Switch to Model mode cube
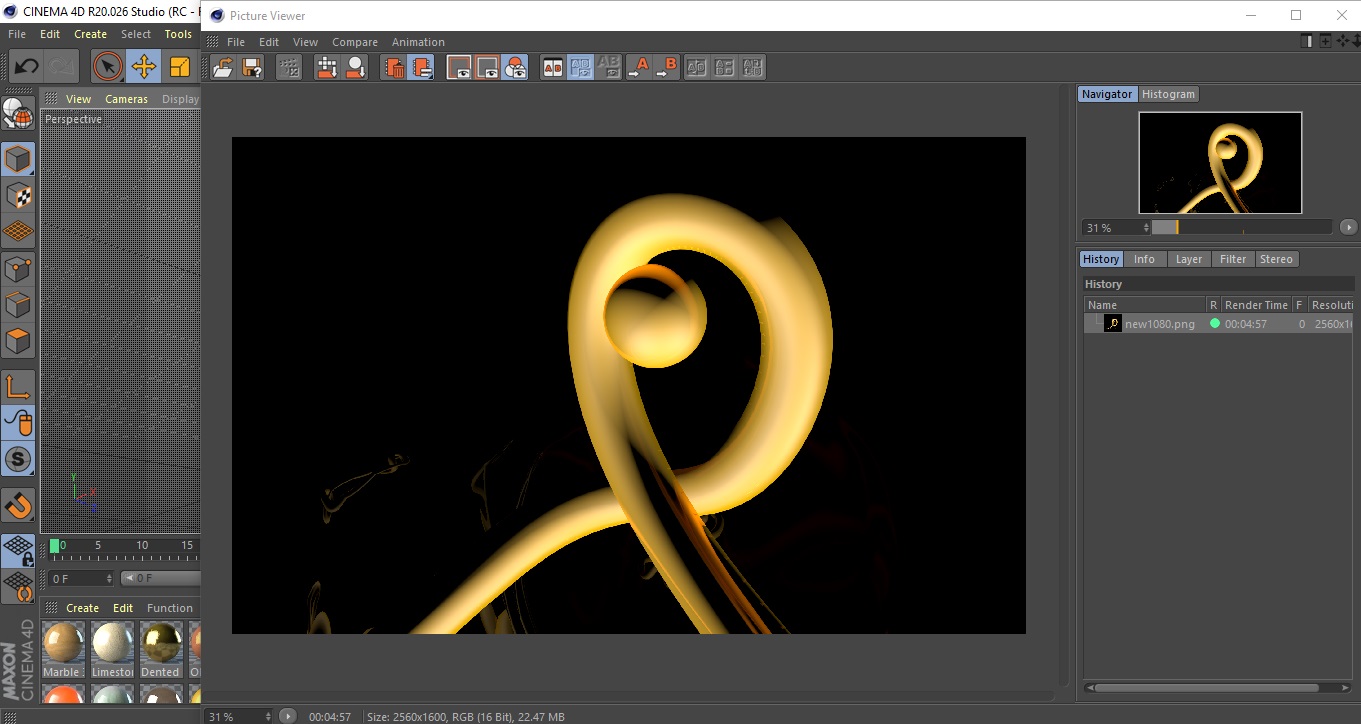This screenshot has width=1361, height=724. tap(18, 159)
